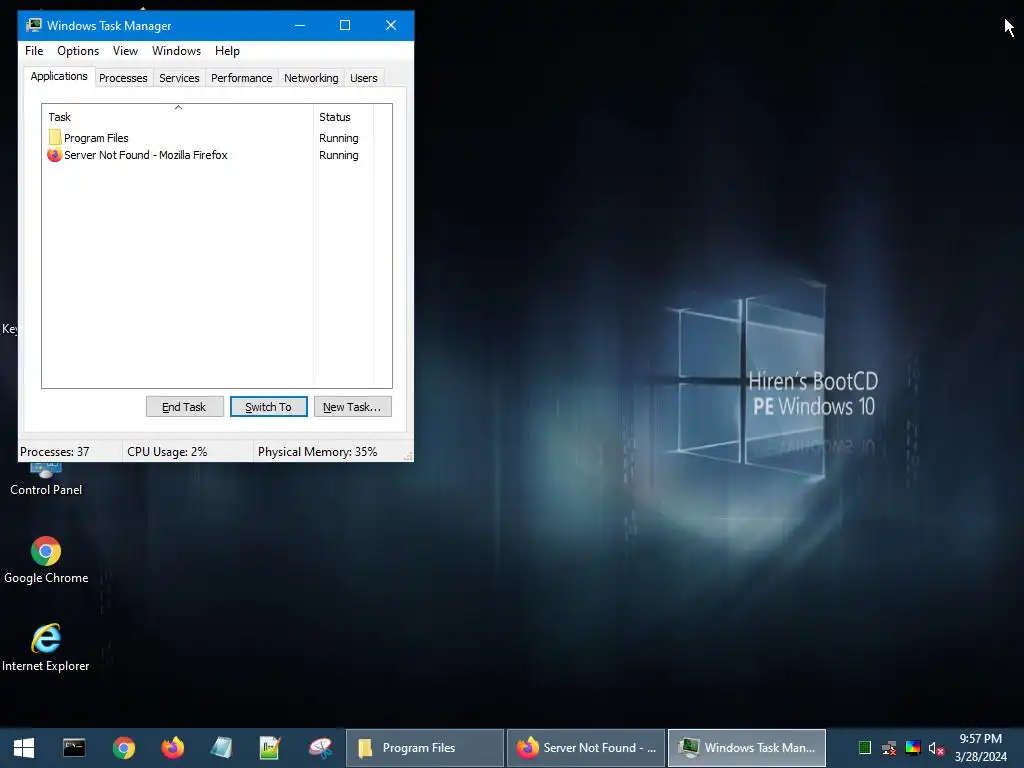Select the Applications tab
This screenshot has width=1024, height=768.
tap(59, 76)
